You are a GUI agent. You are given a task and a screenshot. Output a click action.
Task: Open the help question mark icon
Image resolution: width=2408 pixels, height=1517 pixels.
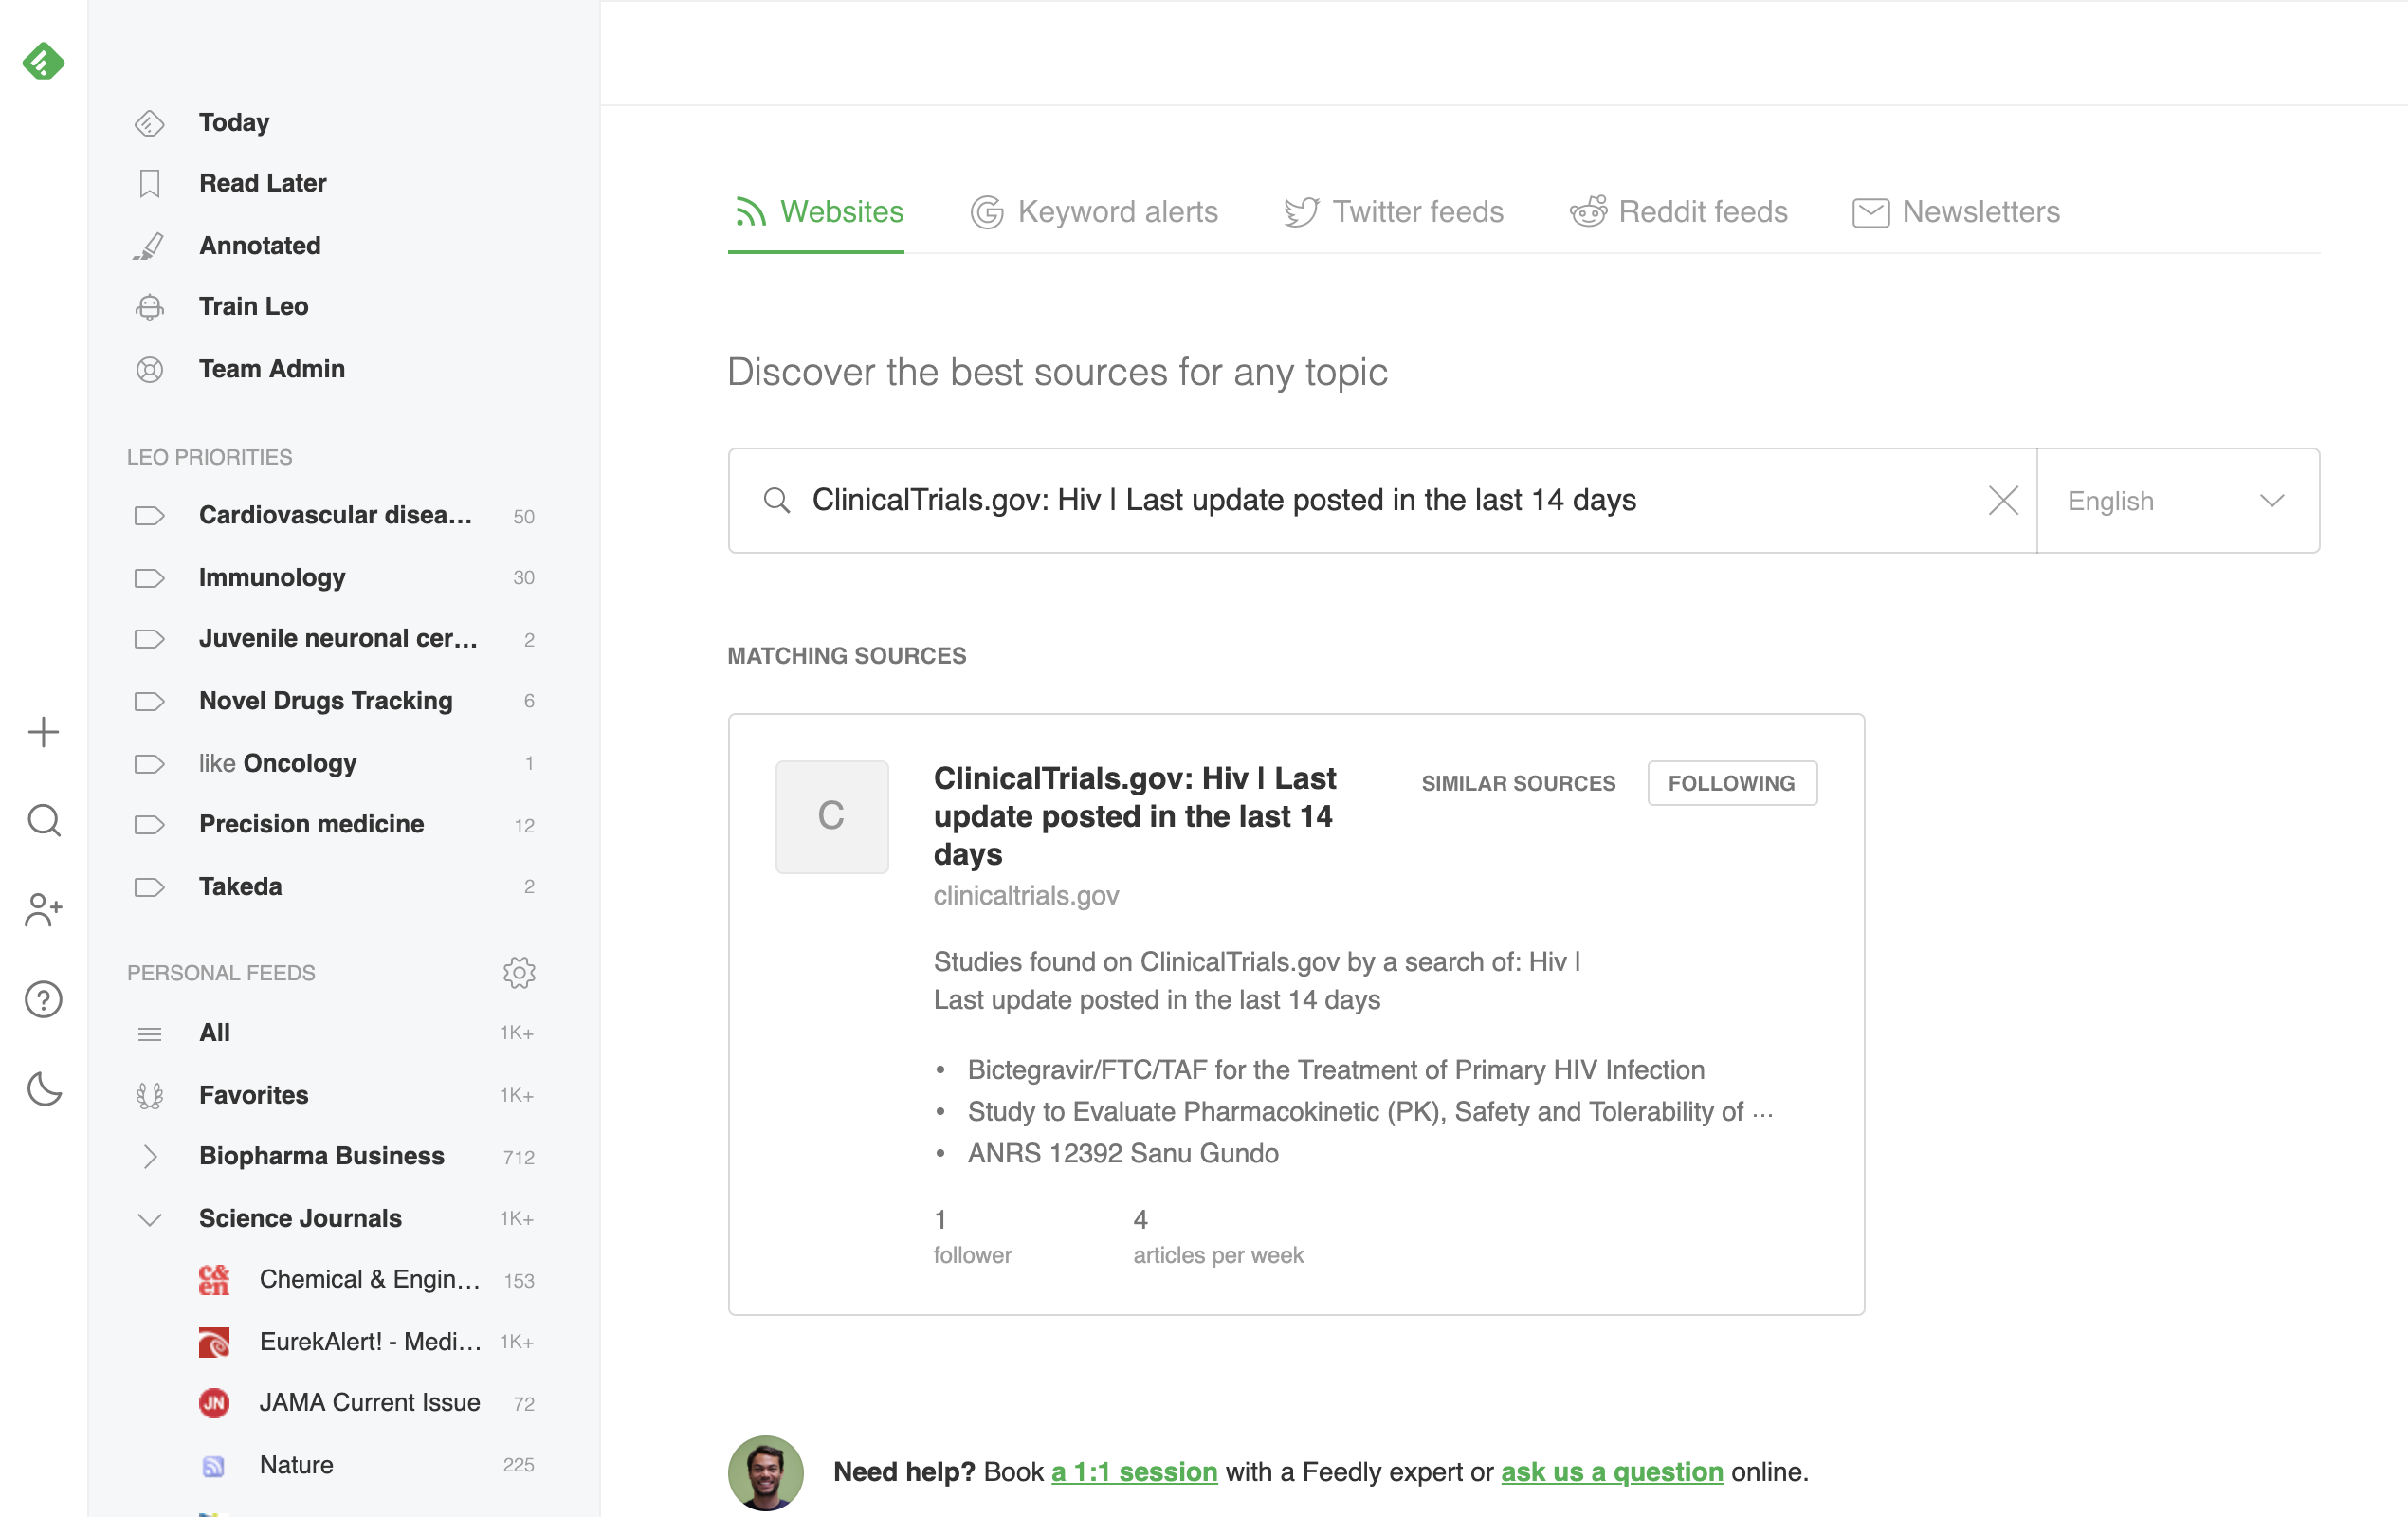click(43, 999)
